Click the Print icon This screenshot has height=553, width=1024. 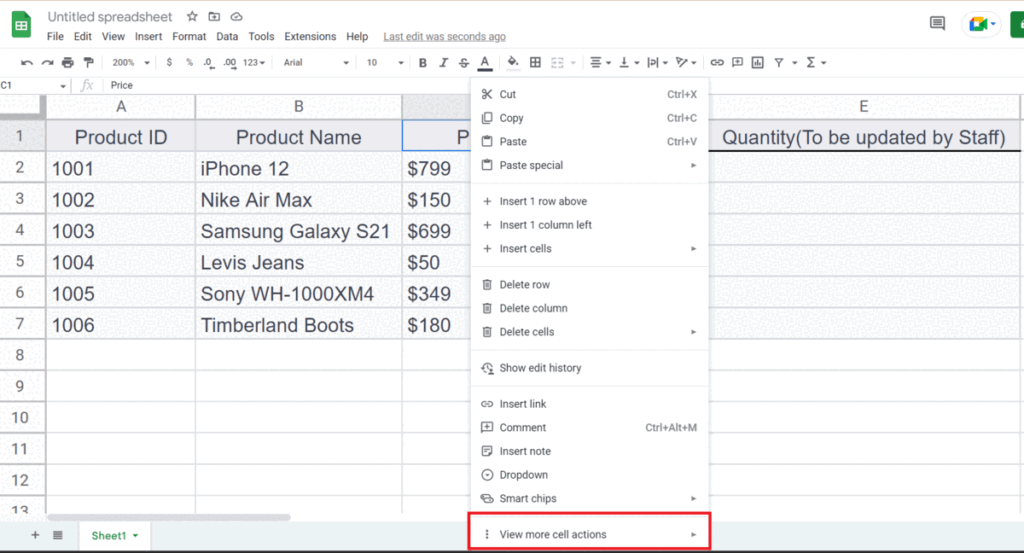(67, 63)
